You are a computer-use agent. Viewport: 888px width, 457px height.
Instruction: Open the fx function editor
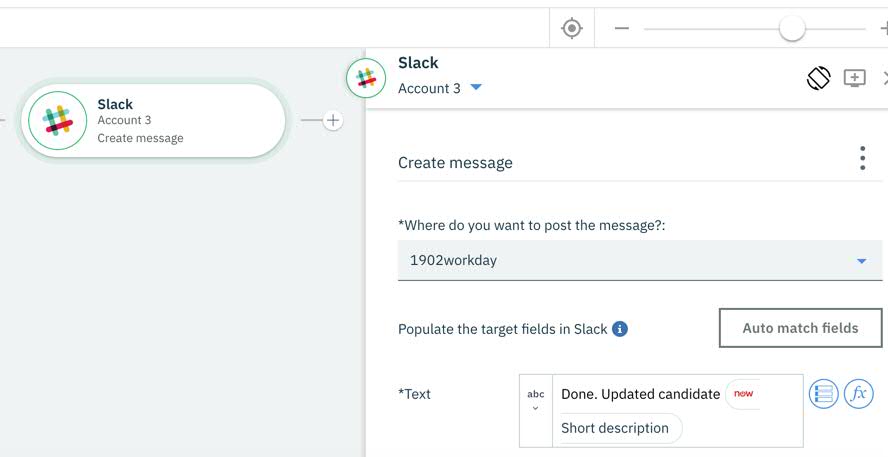coord(859,394)
